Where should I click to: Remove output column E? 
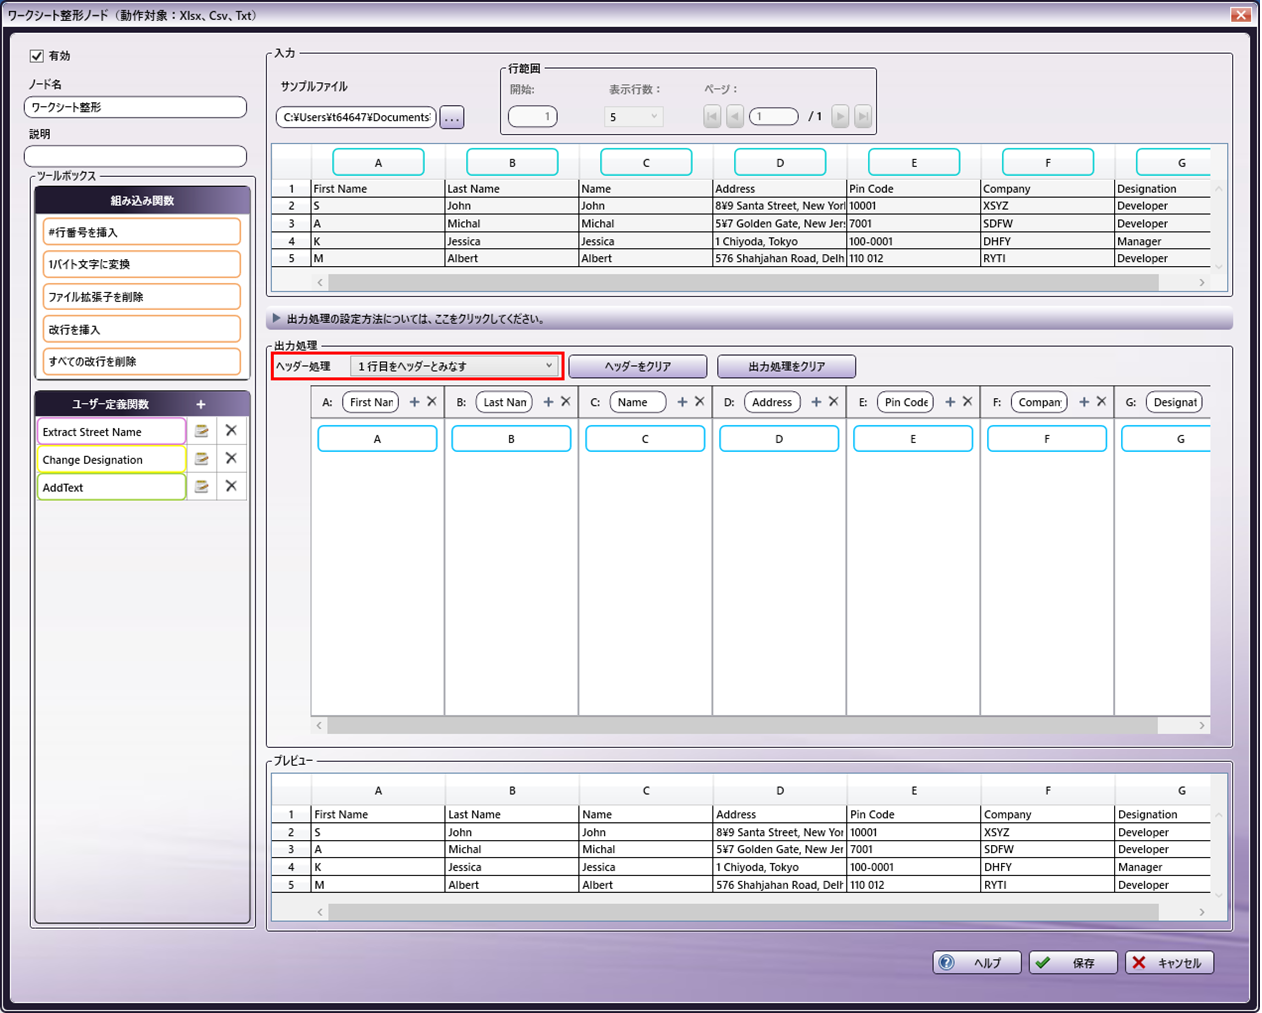coord(968,402)
